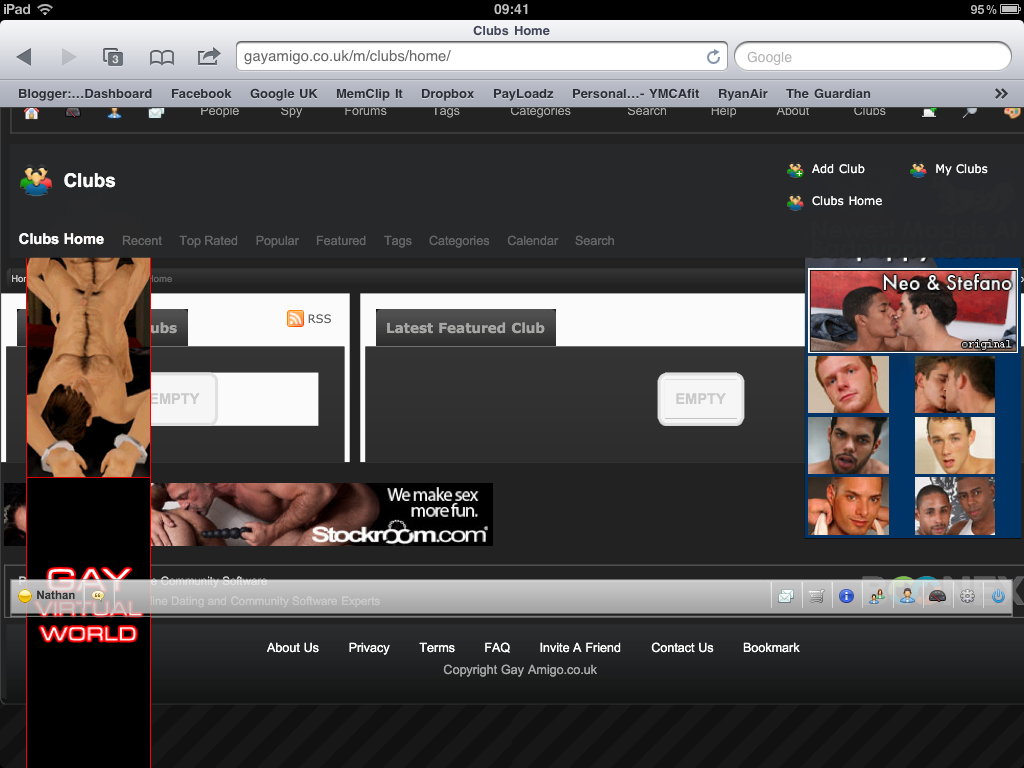
Task: Open the Safari bookmarks book icon
Action: point(161,57)
